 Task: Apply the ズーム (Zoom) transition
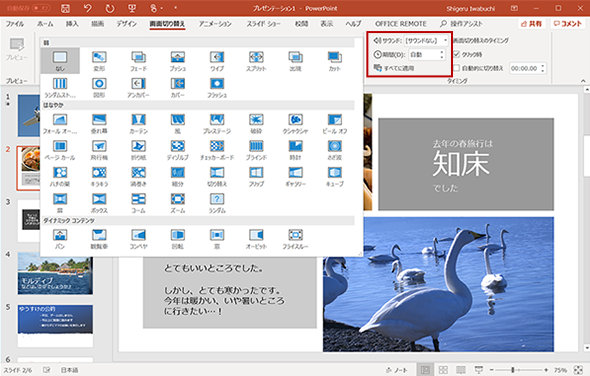point(178,202)
